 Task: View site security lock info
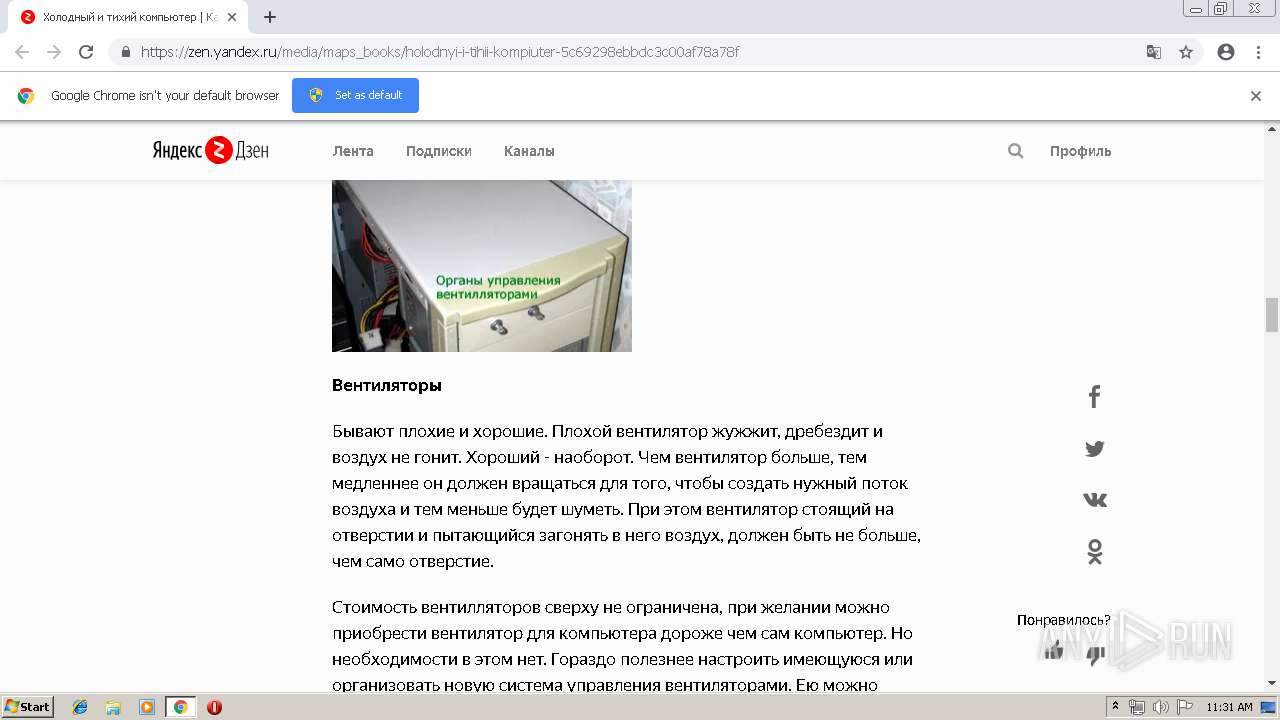[125, 52]
